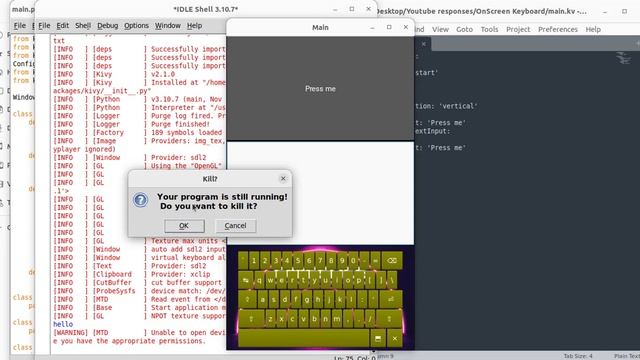
Task: Open Project menu in Sublime Text
Action: click(518, 29)
